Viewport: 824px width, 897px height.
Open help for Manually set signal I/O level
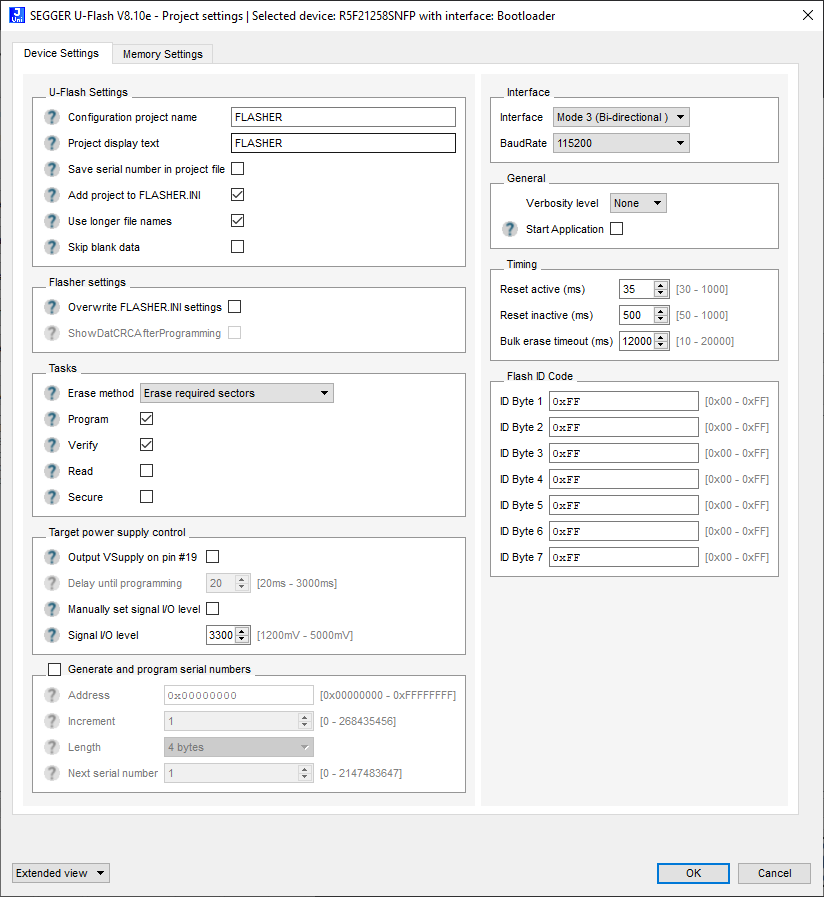pos(52,609)
